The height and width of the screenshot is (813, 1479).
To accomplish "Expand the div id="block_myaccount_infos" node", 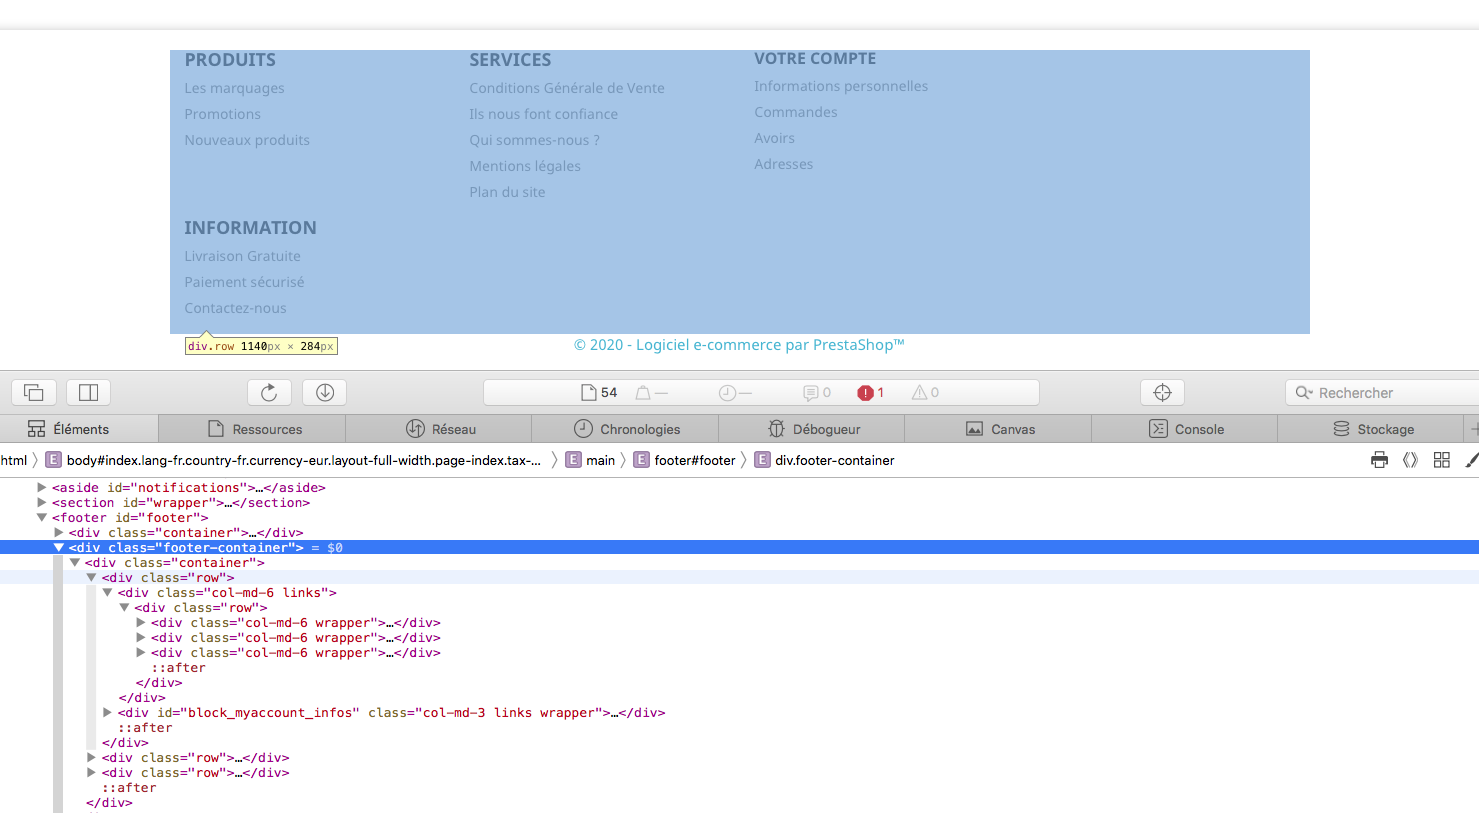I will pos(107,713).
